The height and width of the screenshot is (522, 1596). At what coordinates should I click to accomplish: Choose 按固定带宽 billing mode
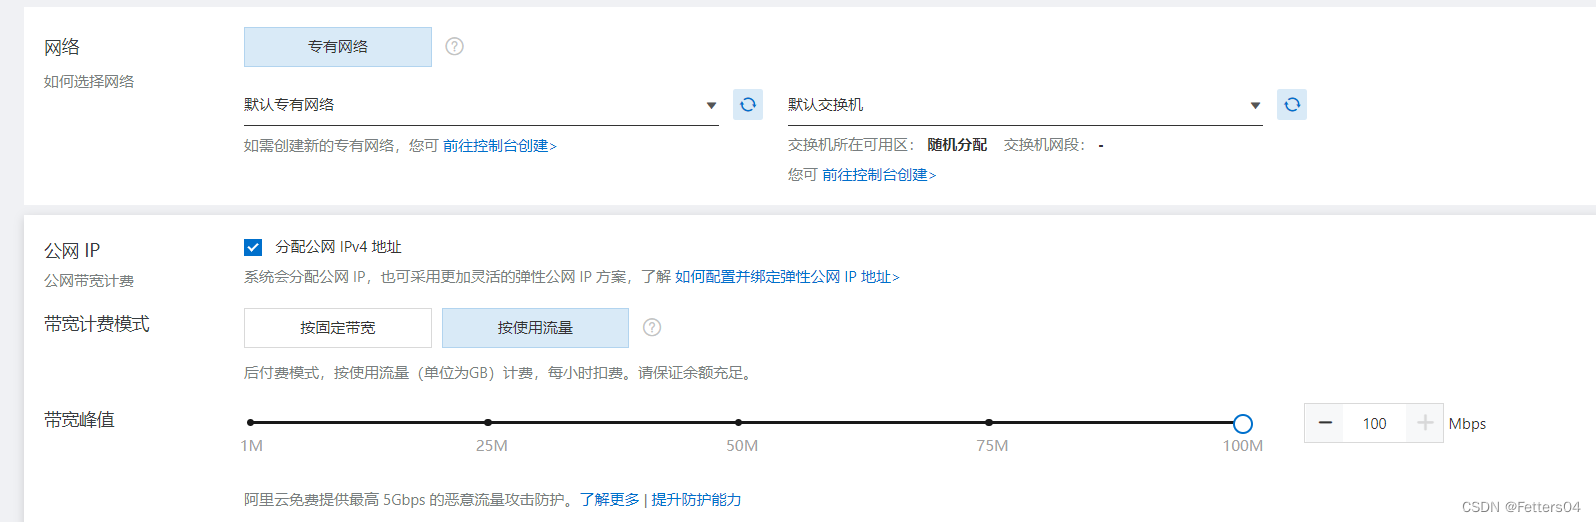[338, 328]
